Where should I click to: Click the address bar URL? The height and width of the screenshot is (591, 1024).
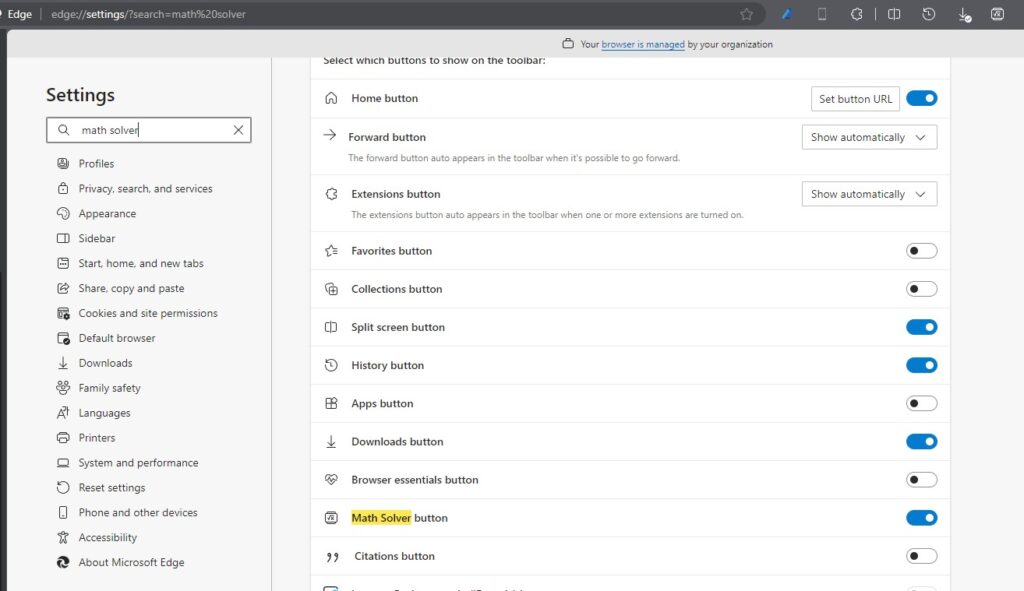(x=148, y=14)
